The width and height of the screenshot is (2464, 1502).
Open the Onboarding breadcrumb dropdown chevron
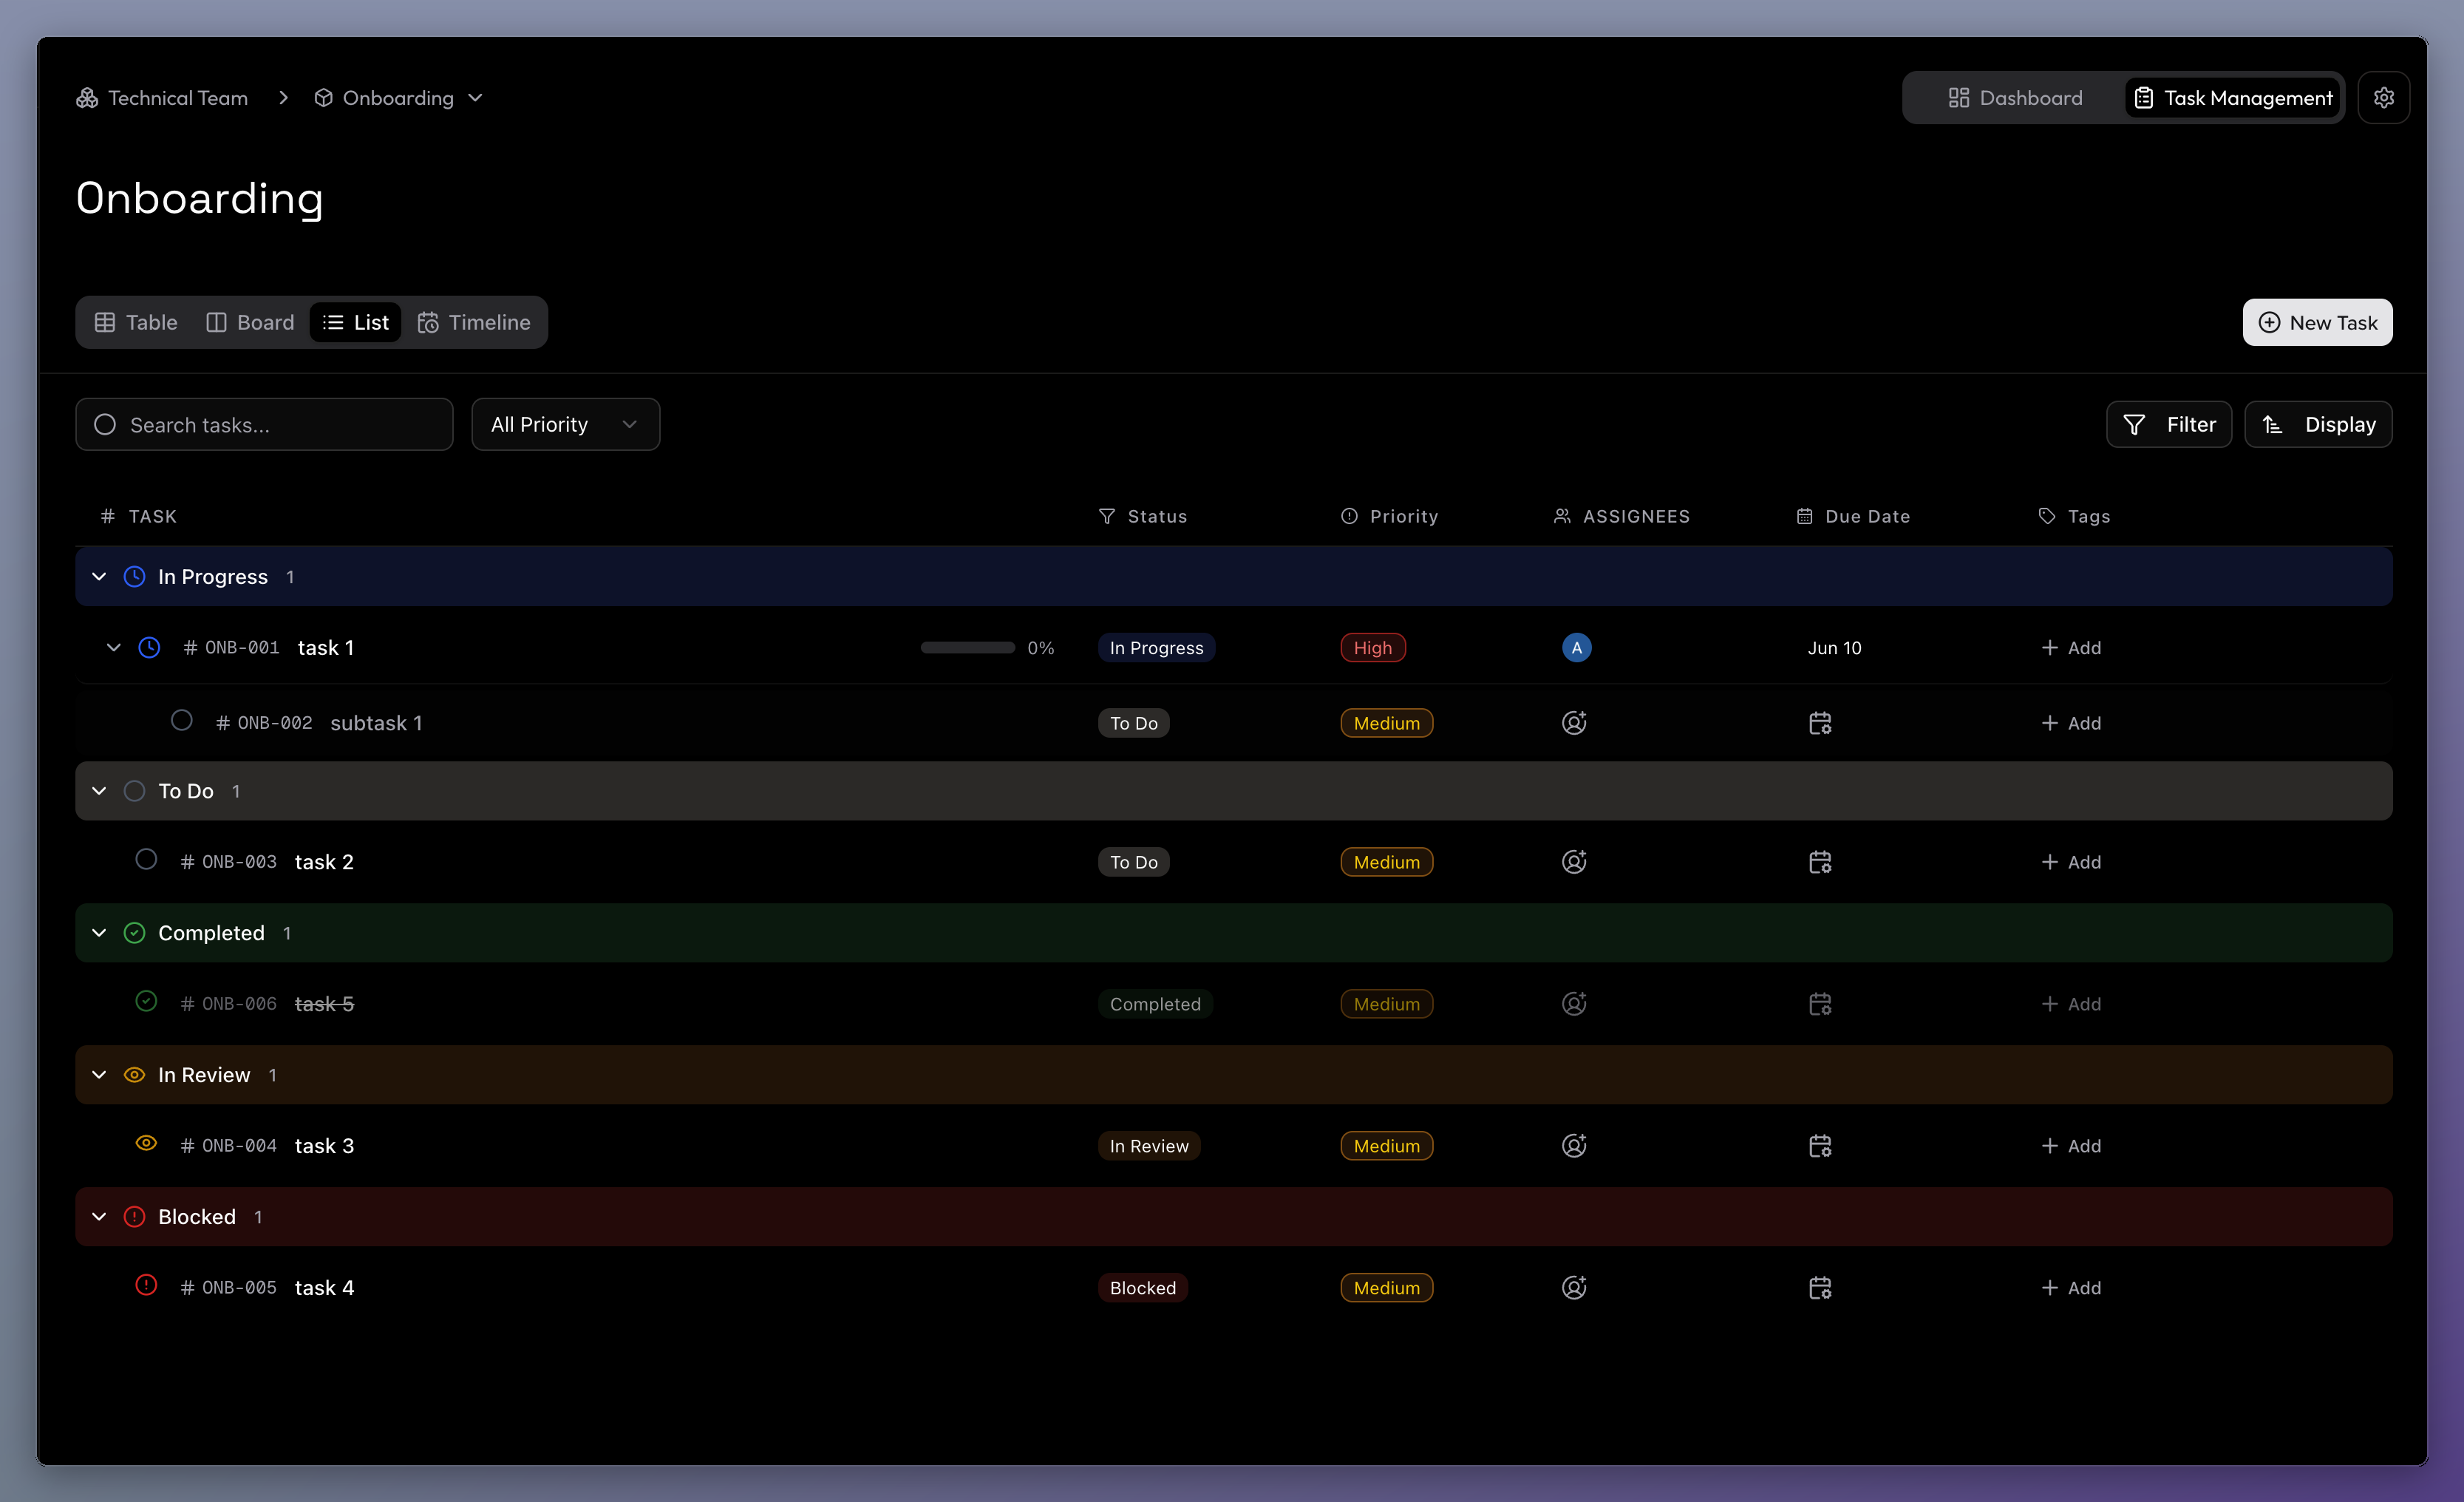[x=476, y=98]
